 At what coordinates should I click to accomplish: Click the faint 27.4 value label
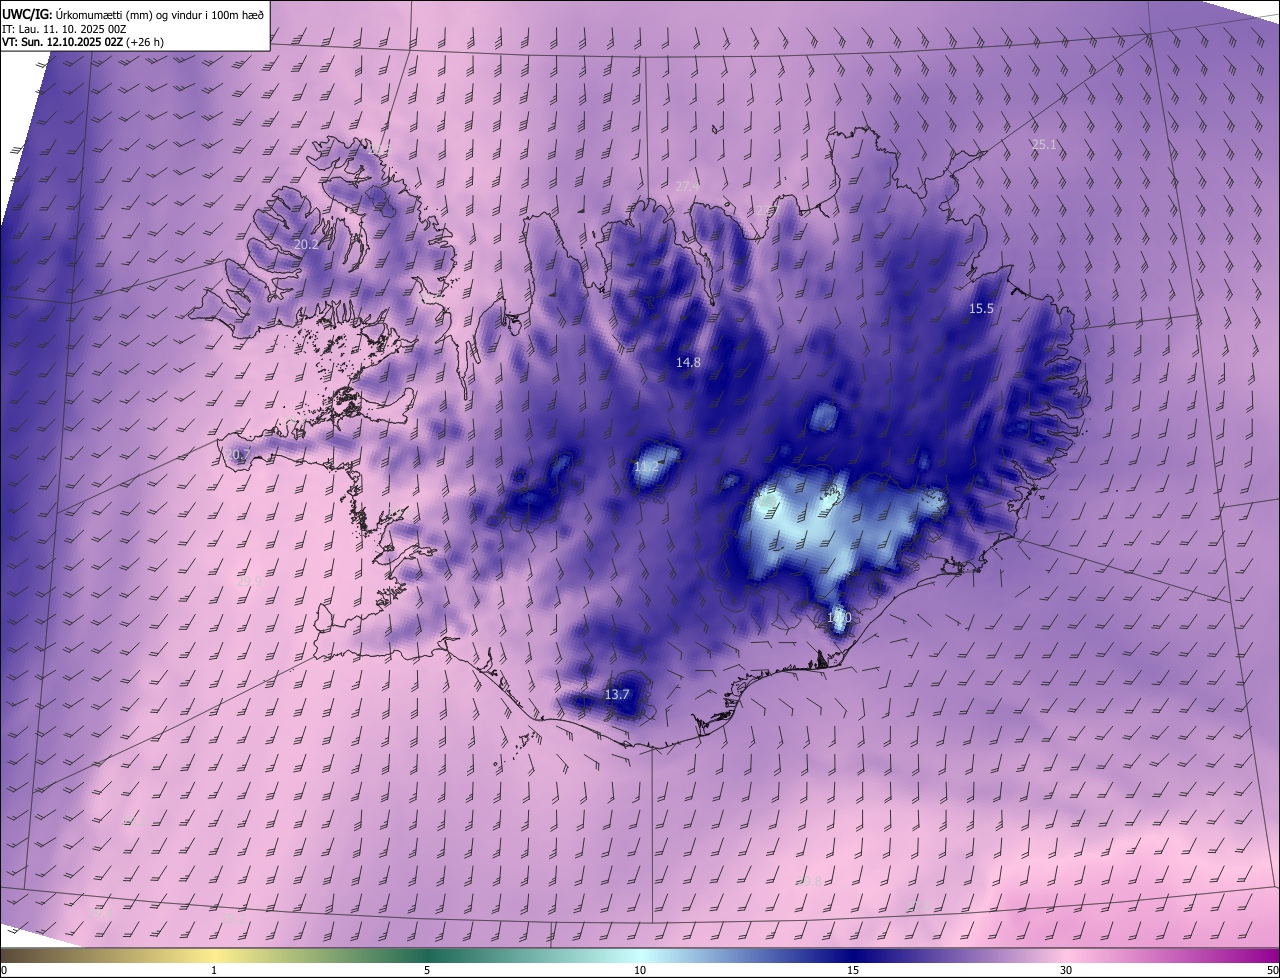[x=688, y=186]
